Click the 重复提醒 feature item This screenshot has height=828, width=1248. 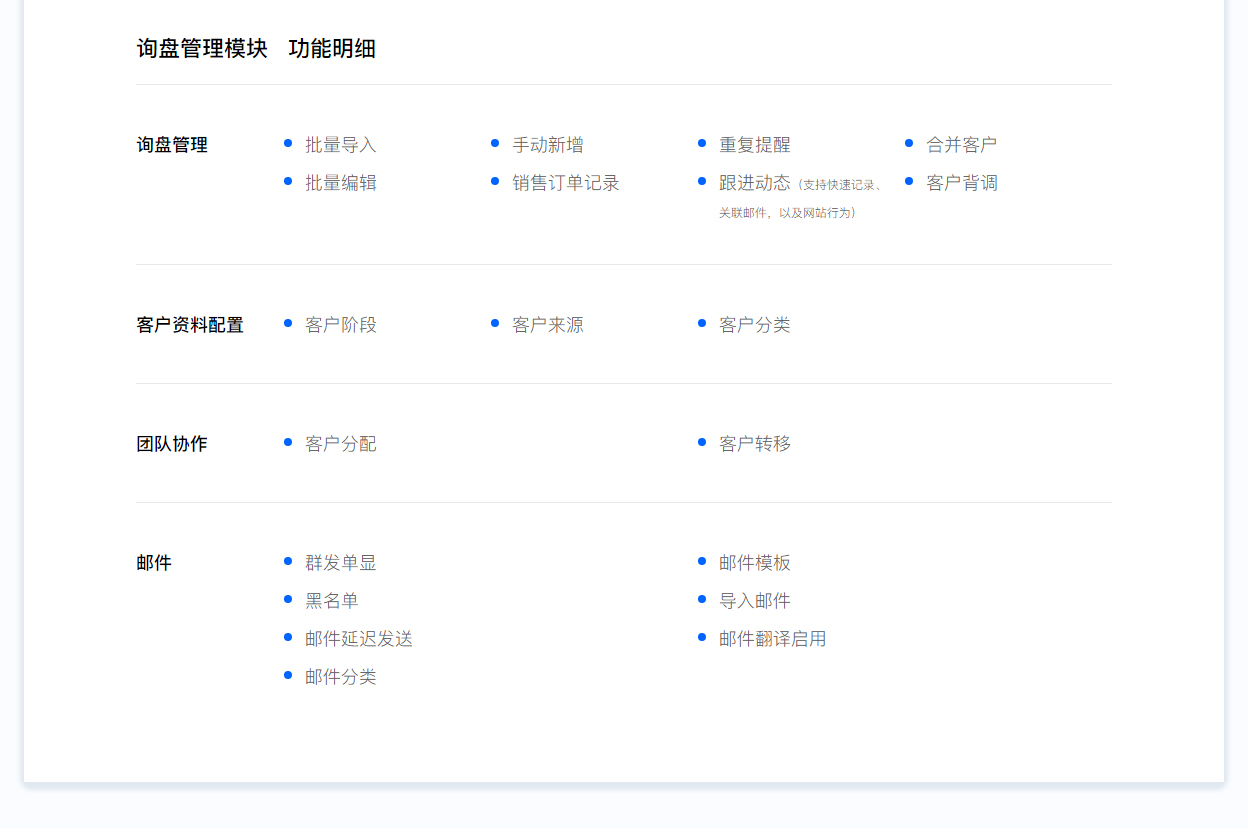(x=755, y=145)
